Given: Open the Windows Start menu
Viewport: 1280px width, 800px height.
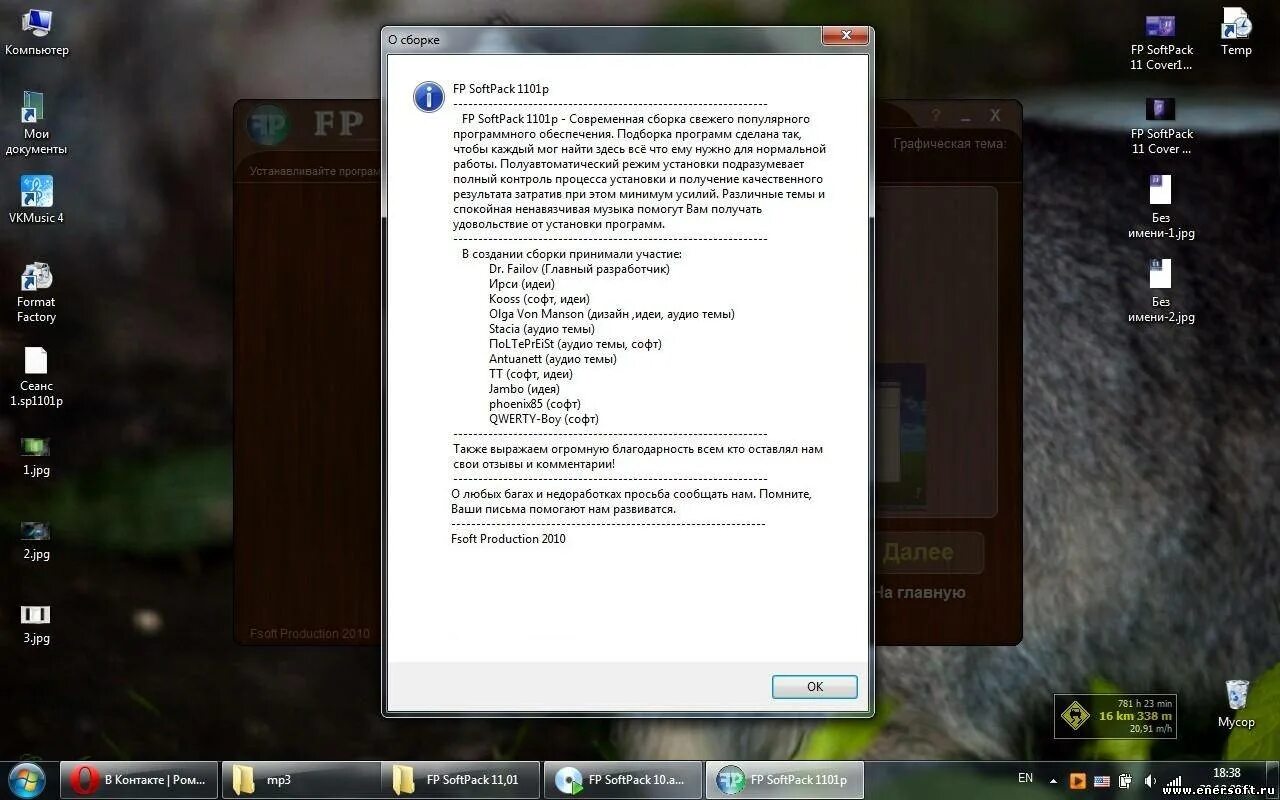Looking at the screenshot, I should (x=27, y=780).
